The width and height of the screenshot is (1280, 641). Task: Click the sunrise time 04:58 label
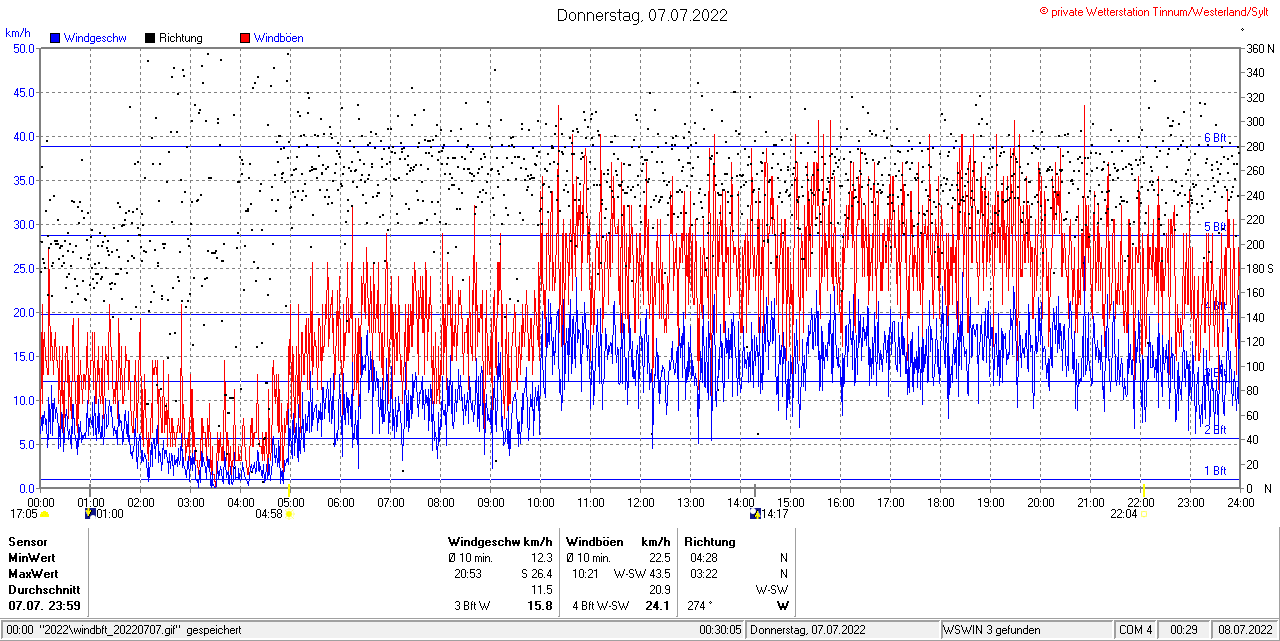tap(269, 514)
